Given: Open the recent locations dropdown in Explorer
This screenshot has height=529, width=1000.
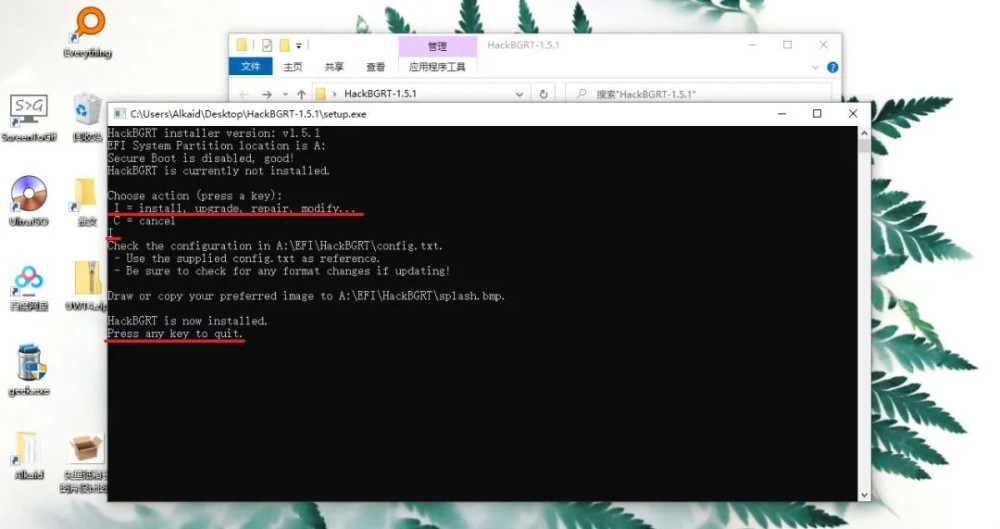Looking at the screenshot, I should tap(285, 94).
